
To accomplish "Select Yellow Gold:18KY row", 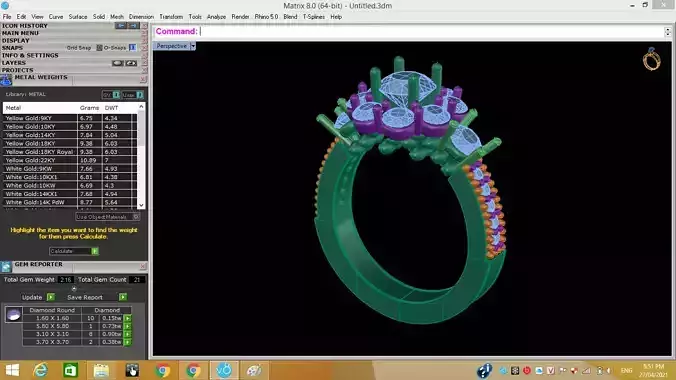I will (70, 143).
